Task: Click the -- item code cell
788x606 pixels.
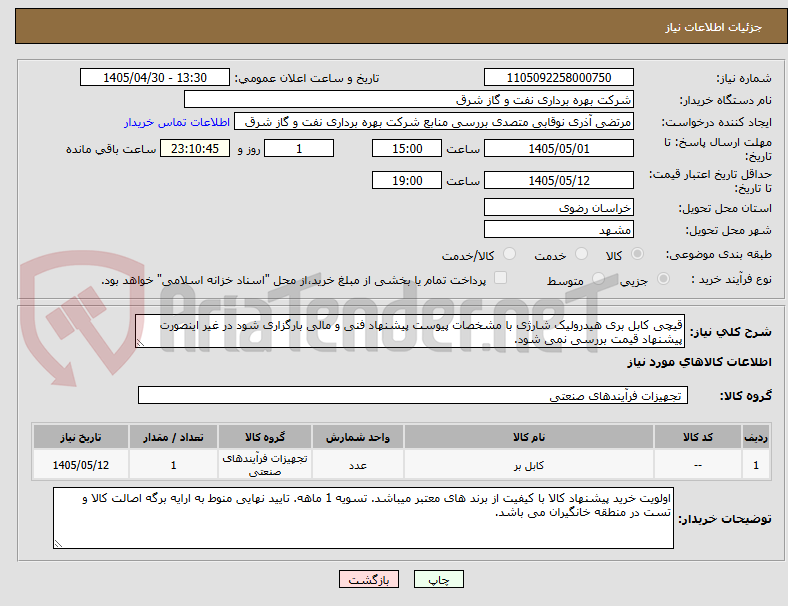Action: [x=698, y=465]
